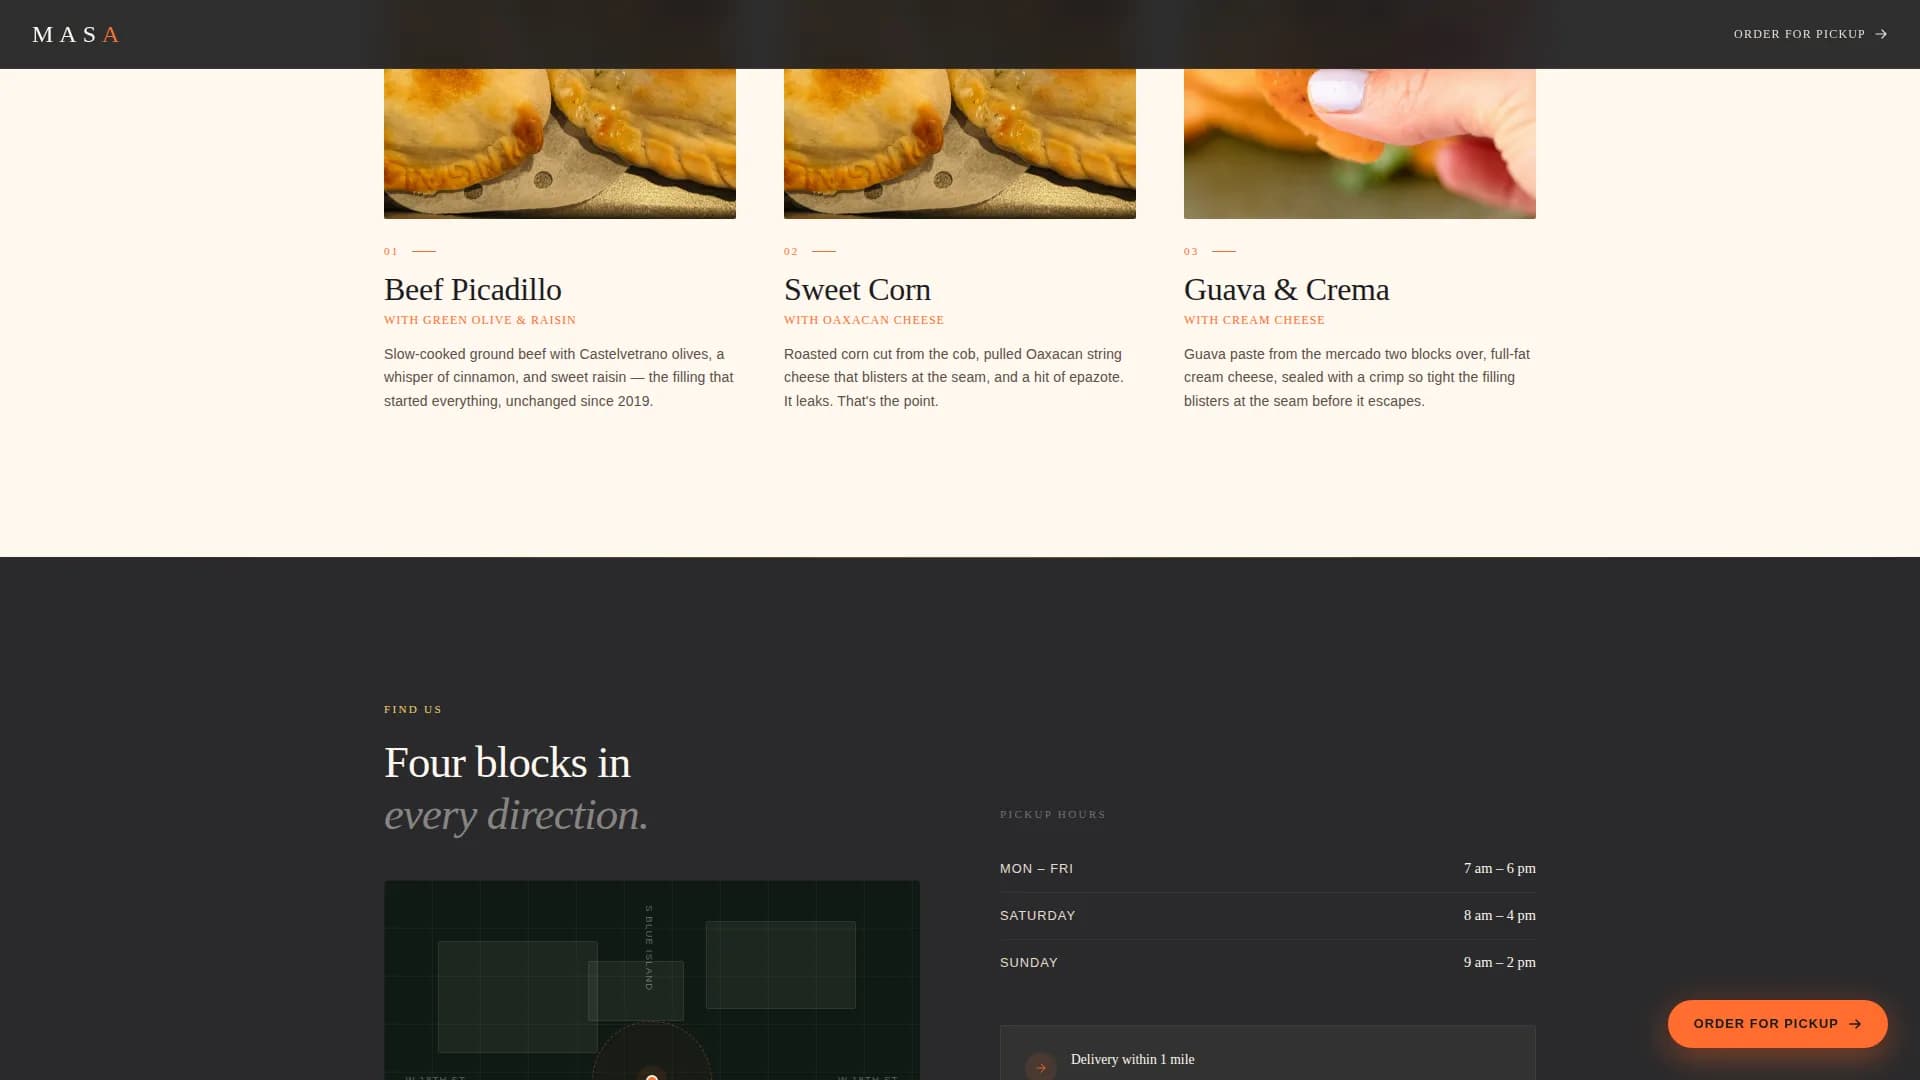Click the '9 am – 2 pm' time
Viewport: 1920px width, 1080px height.
(1499, 963)
